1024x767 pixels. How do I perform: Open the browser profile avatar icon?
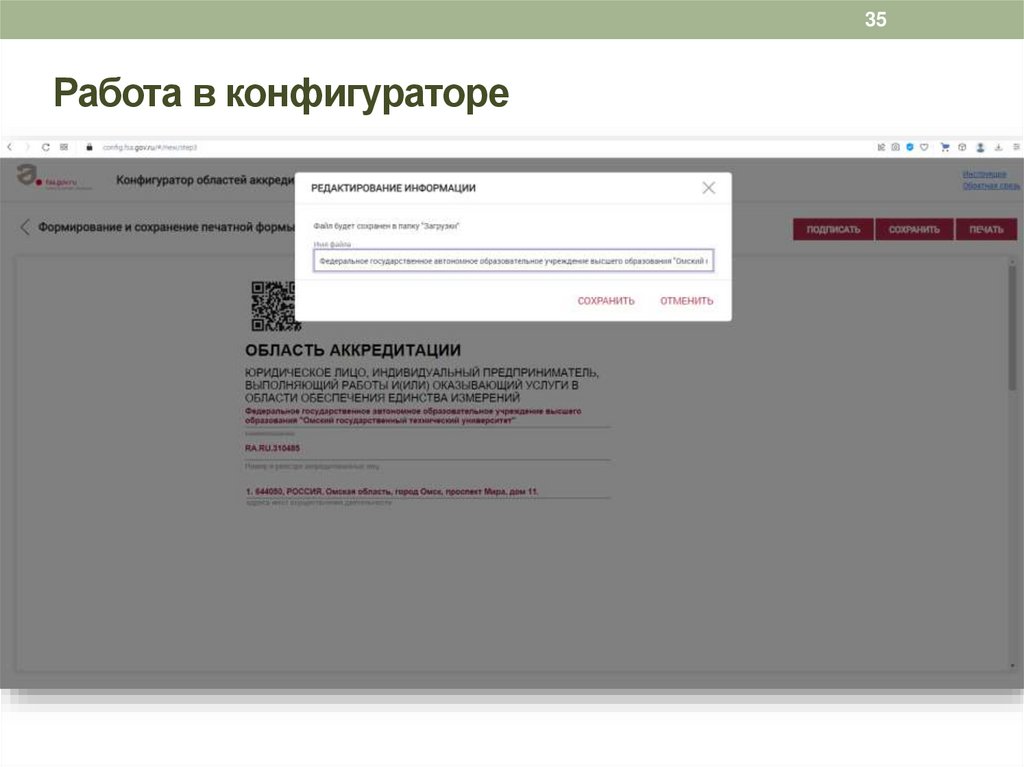pyautogui.click(x=980, y=146)
